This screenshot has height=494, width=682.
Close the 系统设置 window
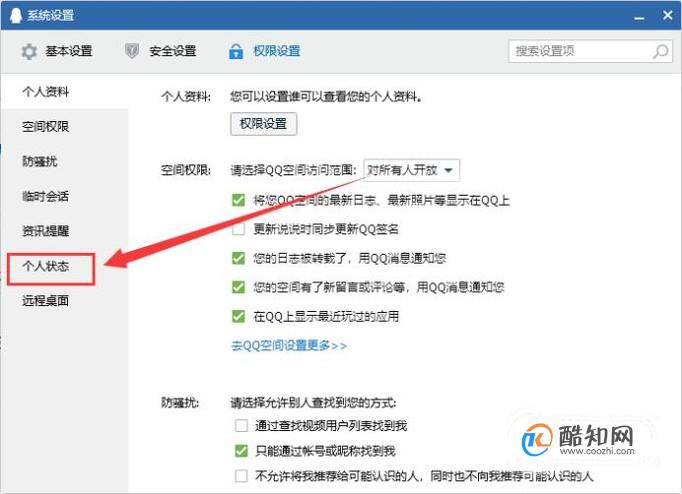pos(668,15)
